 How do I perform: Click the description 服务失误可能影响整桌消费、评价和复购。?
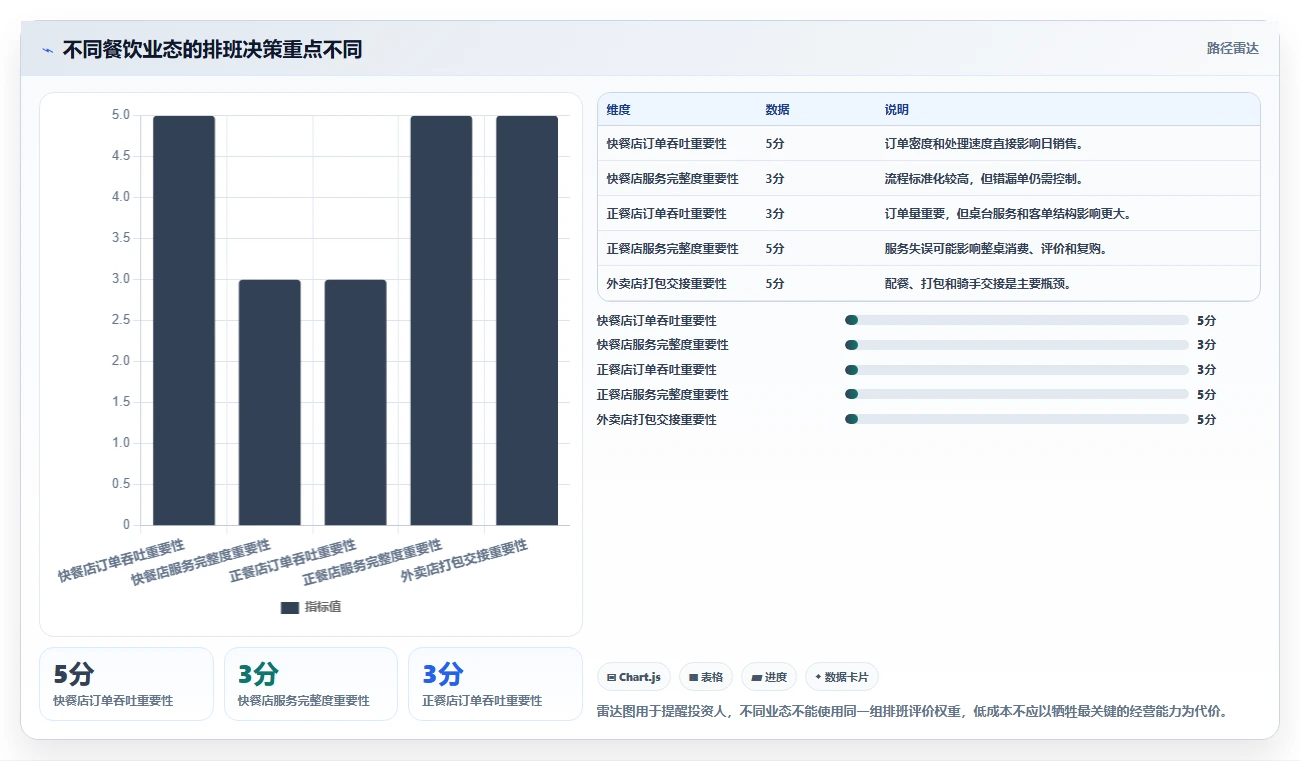tap(996, 249)
